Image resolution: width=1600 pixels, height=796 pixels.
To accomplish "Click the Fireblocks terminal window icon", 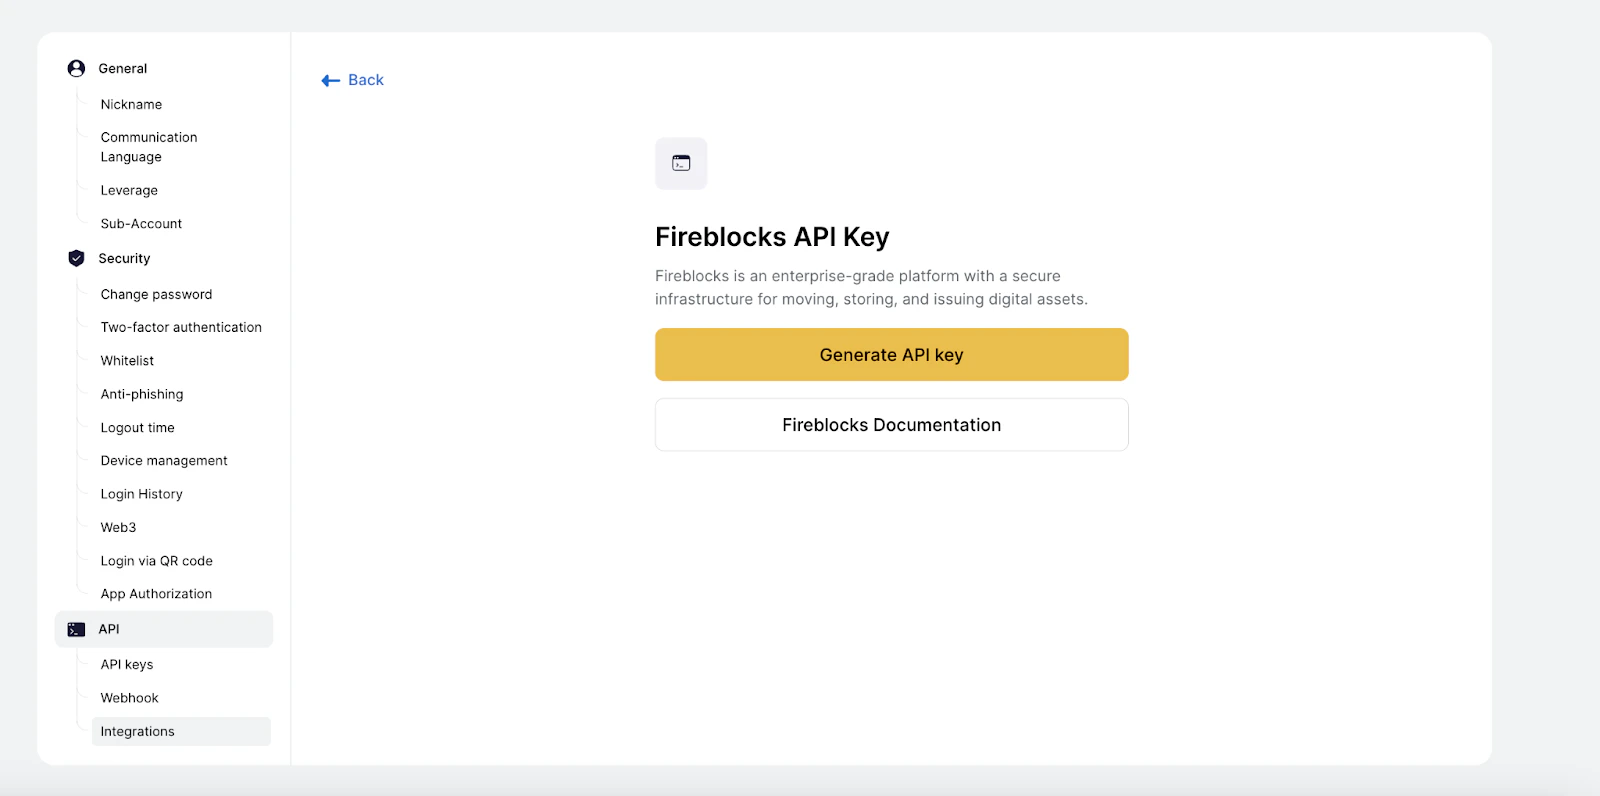I will tap(681, 163).
